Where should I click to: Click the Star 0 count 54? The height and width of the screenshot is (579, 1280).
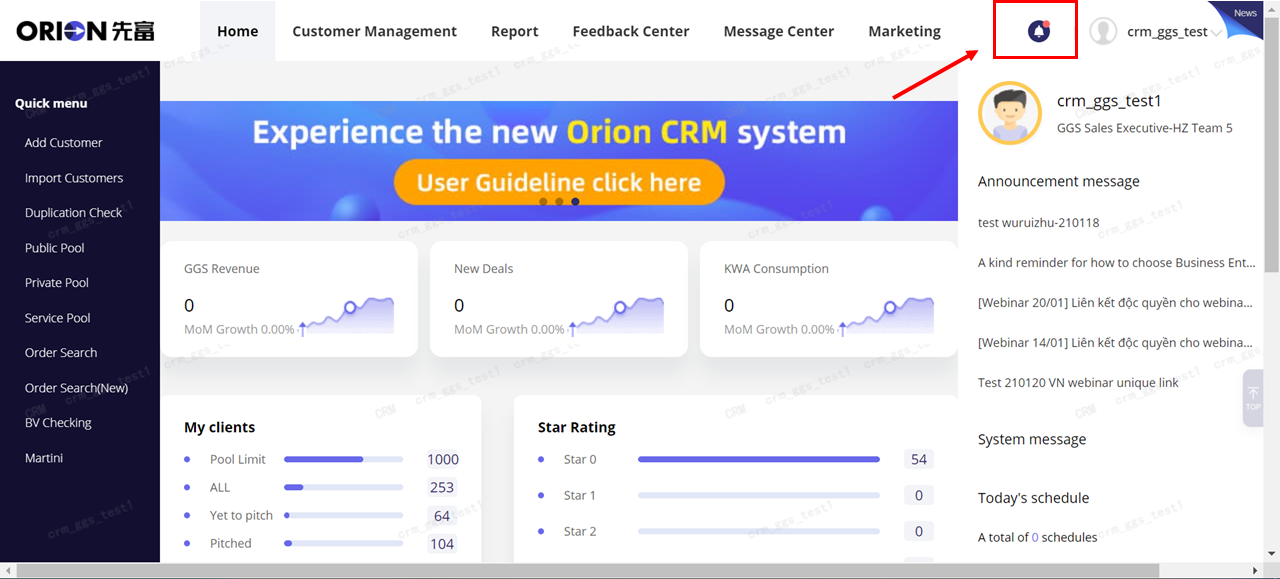point(919,460)
